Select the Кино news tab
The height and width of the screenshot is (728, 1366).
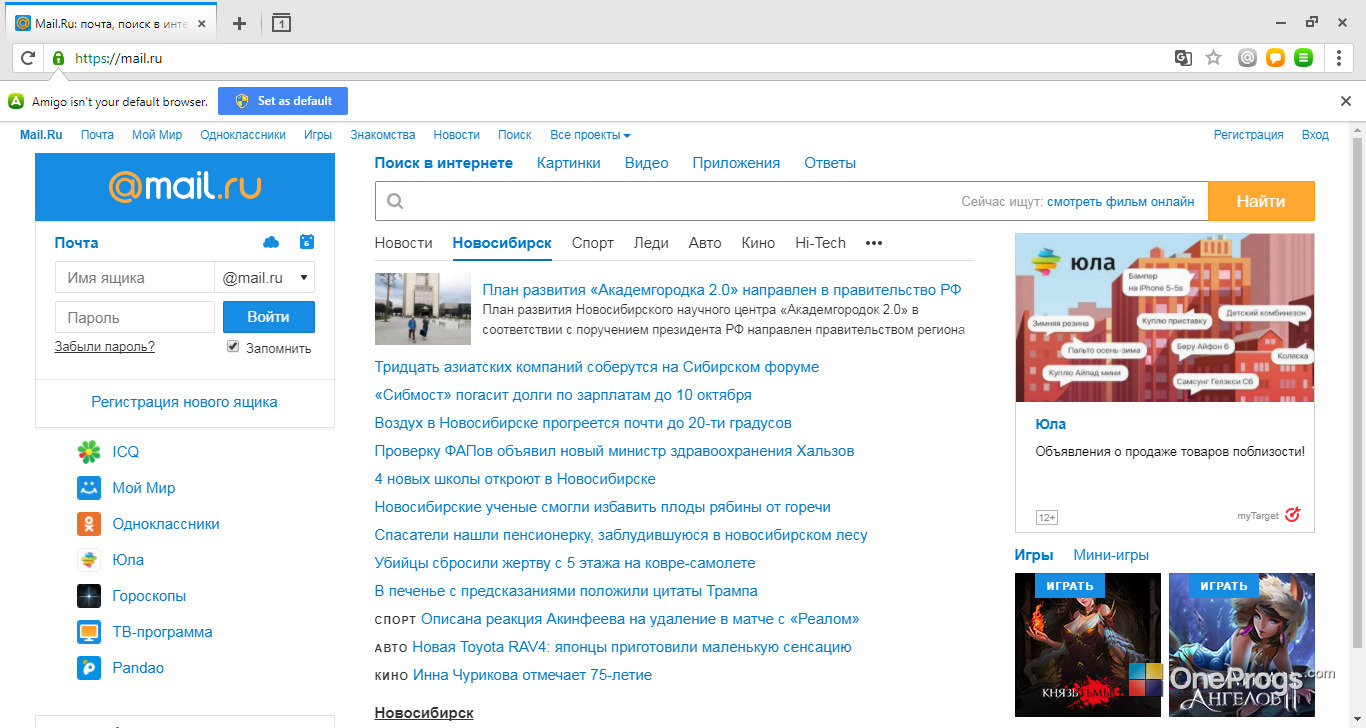point(758,243)
